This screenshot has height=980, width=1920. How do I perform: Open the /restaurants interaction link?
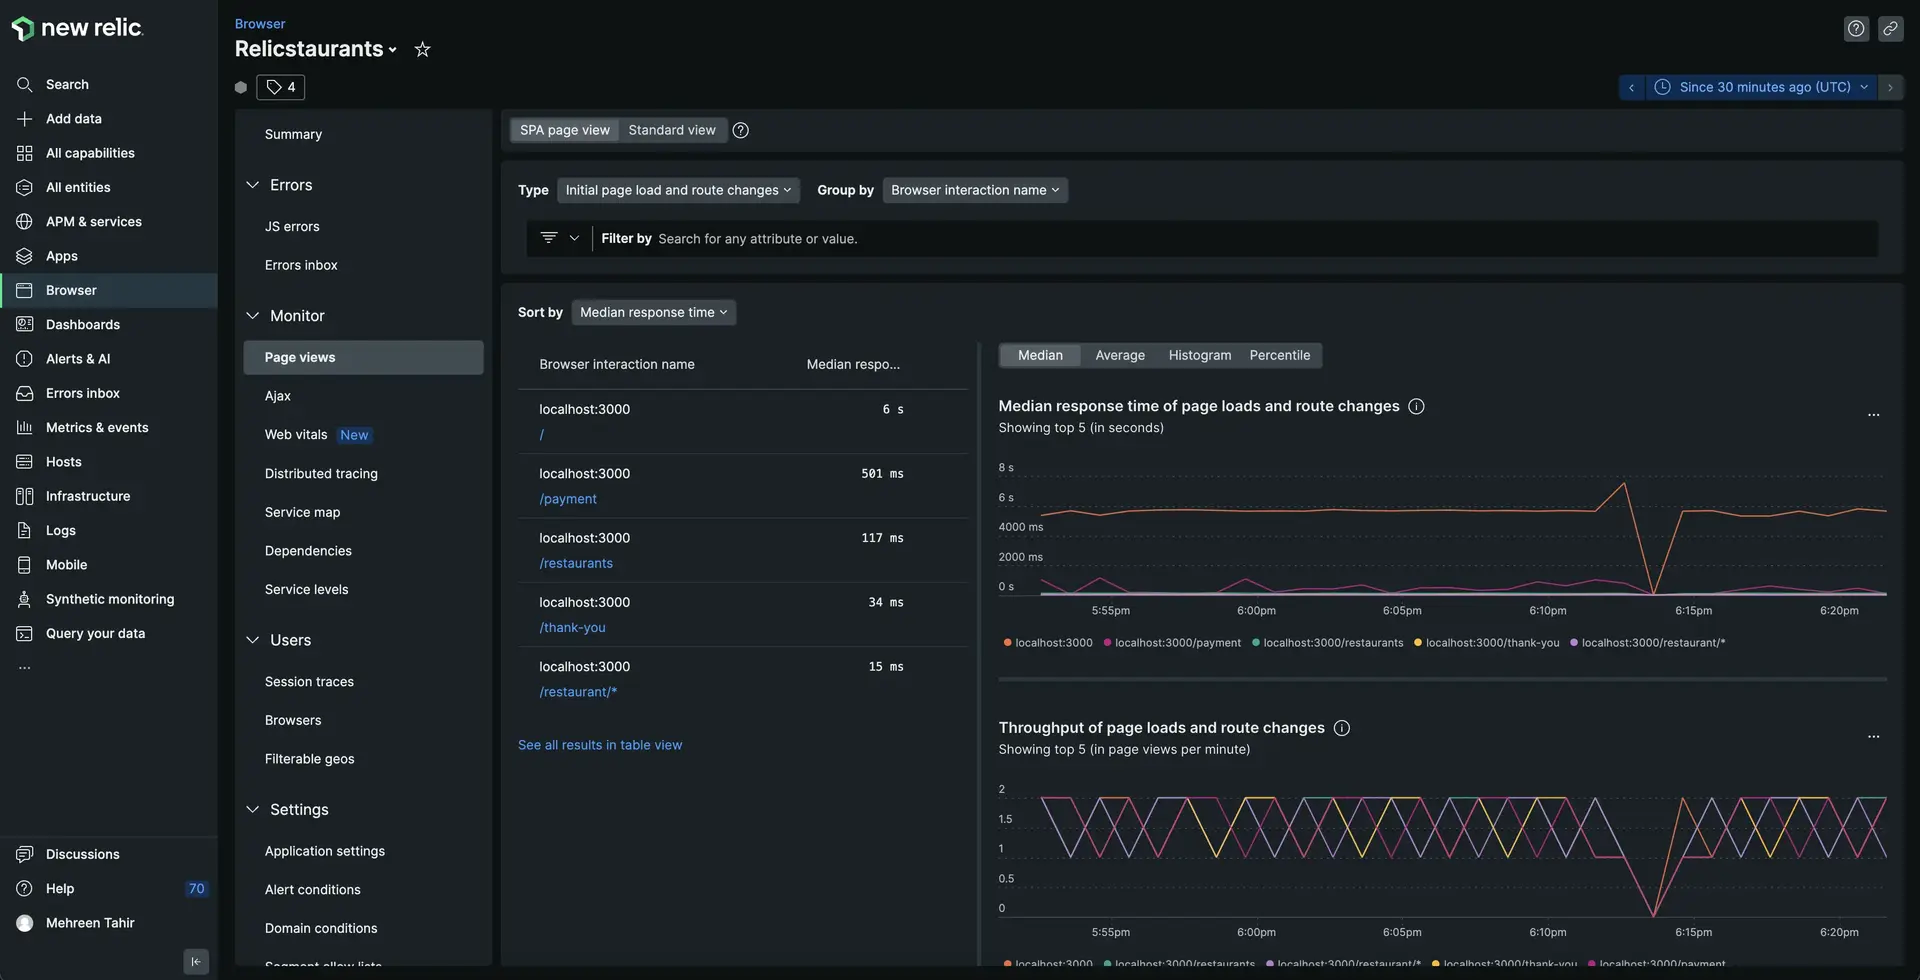tap(576, 564)
